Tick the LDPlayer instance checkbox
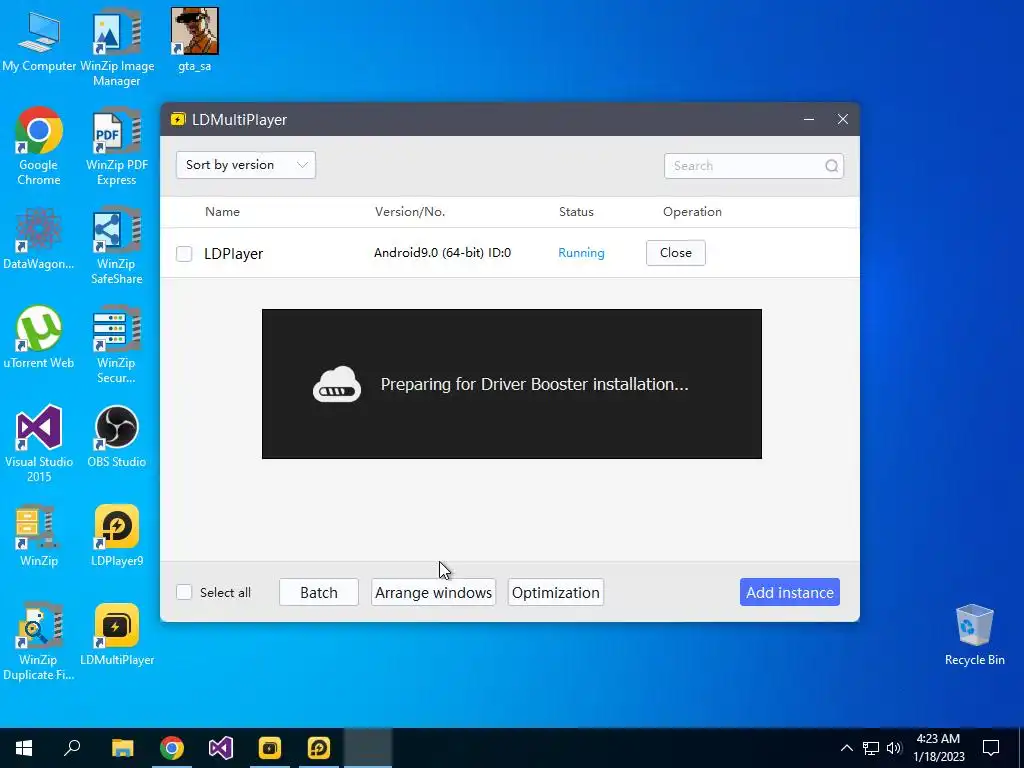The height and width of the screenshot is (768, 1024). pyautogui.click(x=184, y=253)
